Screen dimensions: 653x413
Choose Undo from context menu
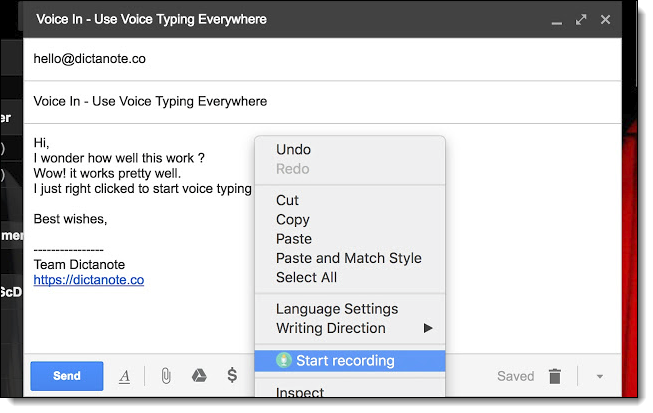350,149
